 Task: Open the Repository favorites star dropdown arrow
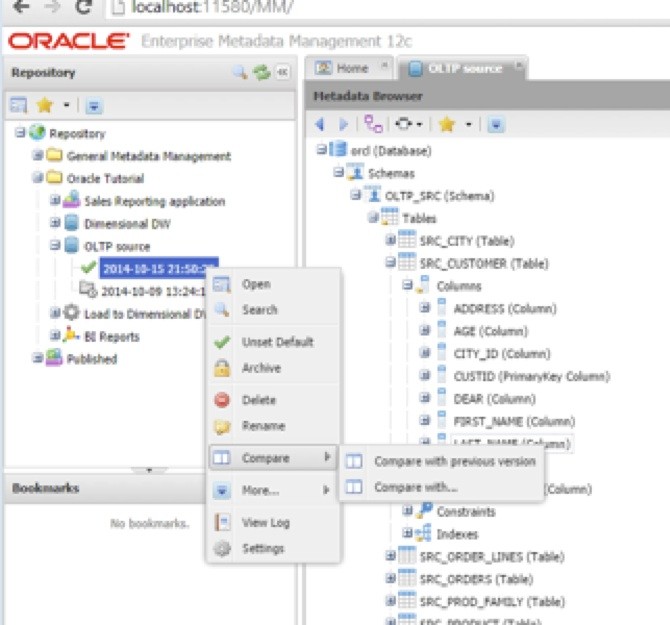66,105
